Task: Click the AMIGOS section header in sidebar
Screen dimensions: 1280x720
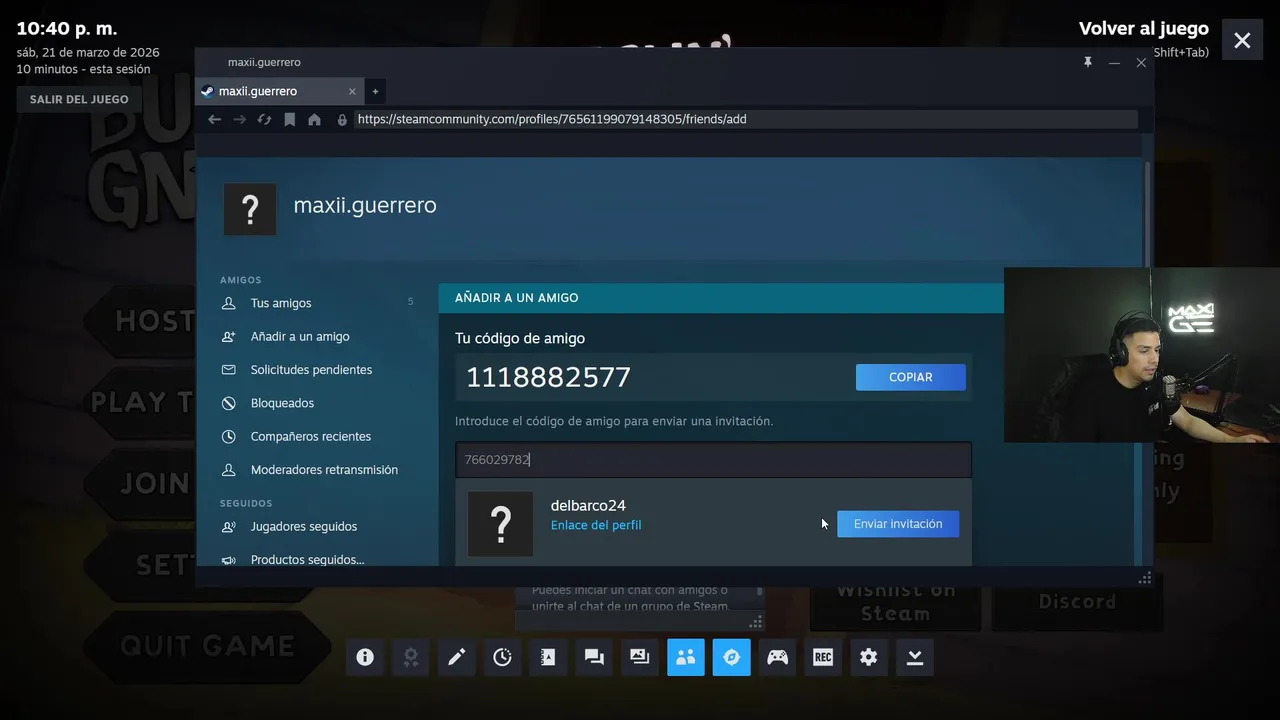Action: 241,280
